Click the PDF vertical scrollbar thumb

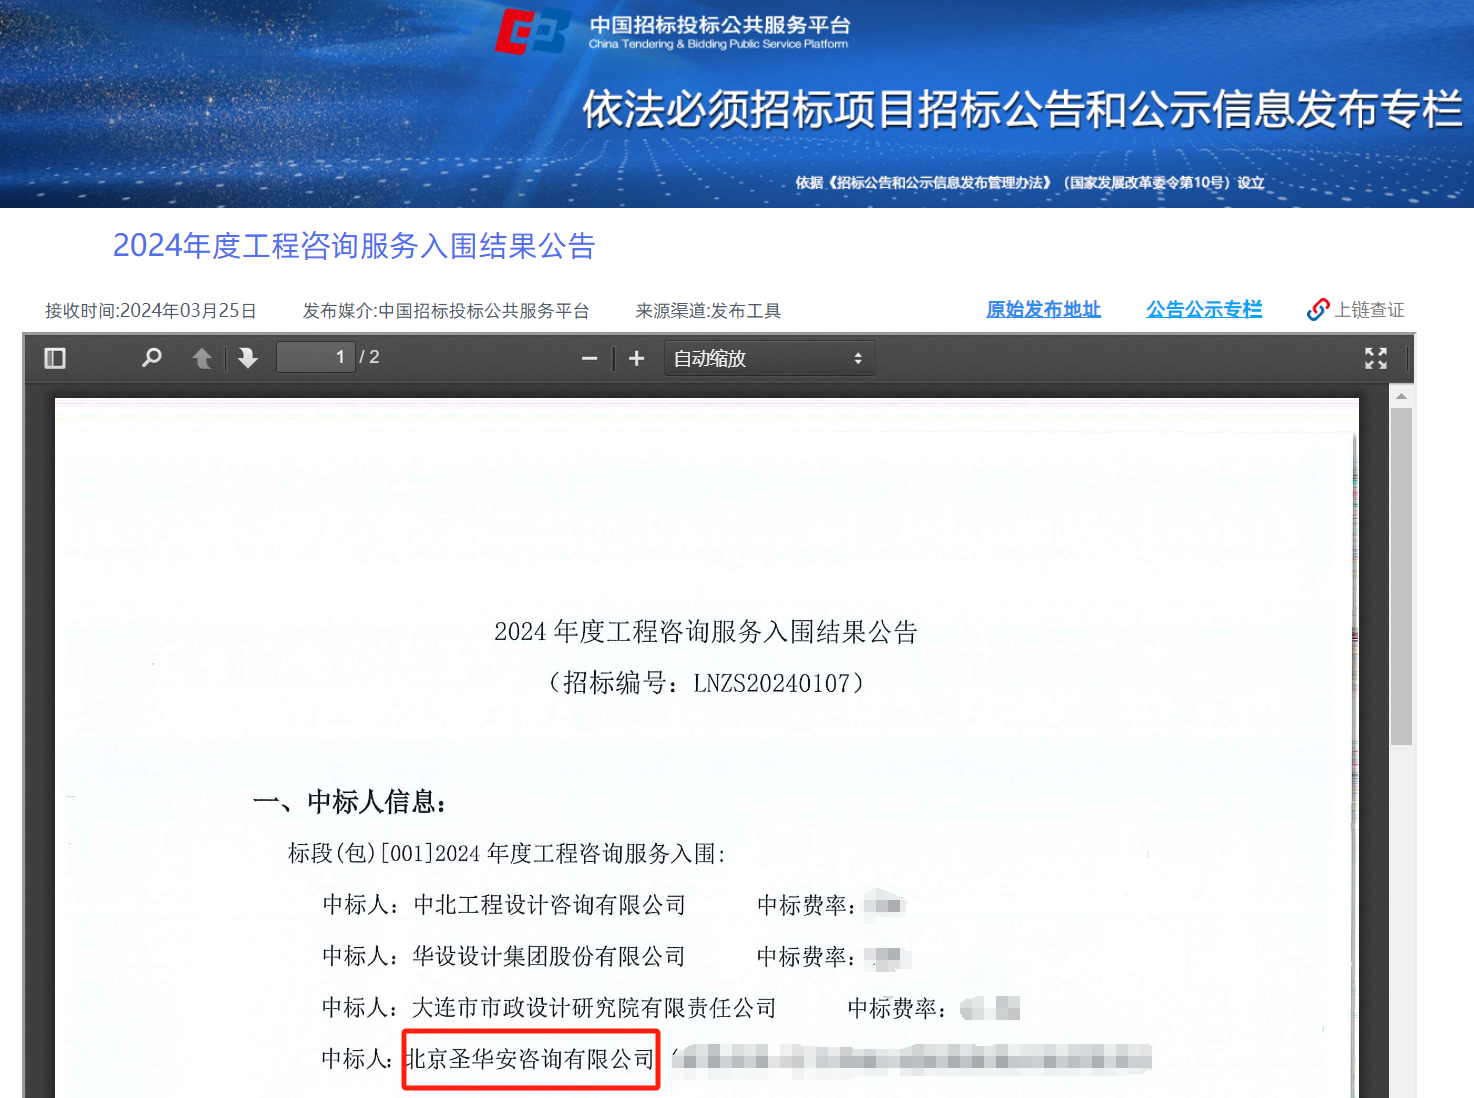[1401, 575]
